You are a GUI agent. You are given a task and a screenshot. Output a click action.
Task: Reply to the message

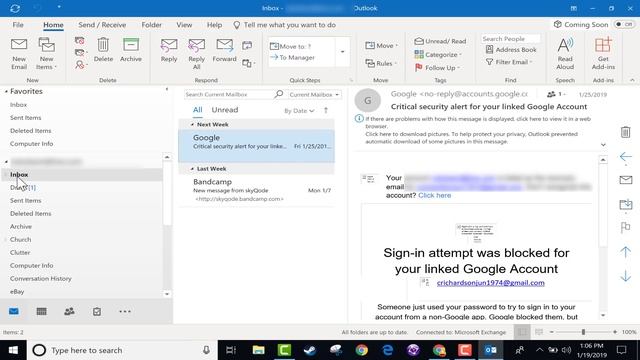169,50
